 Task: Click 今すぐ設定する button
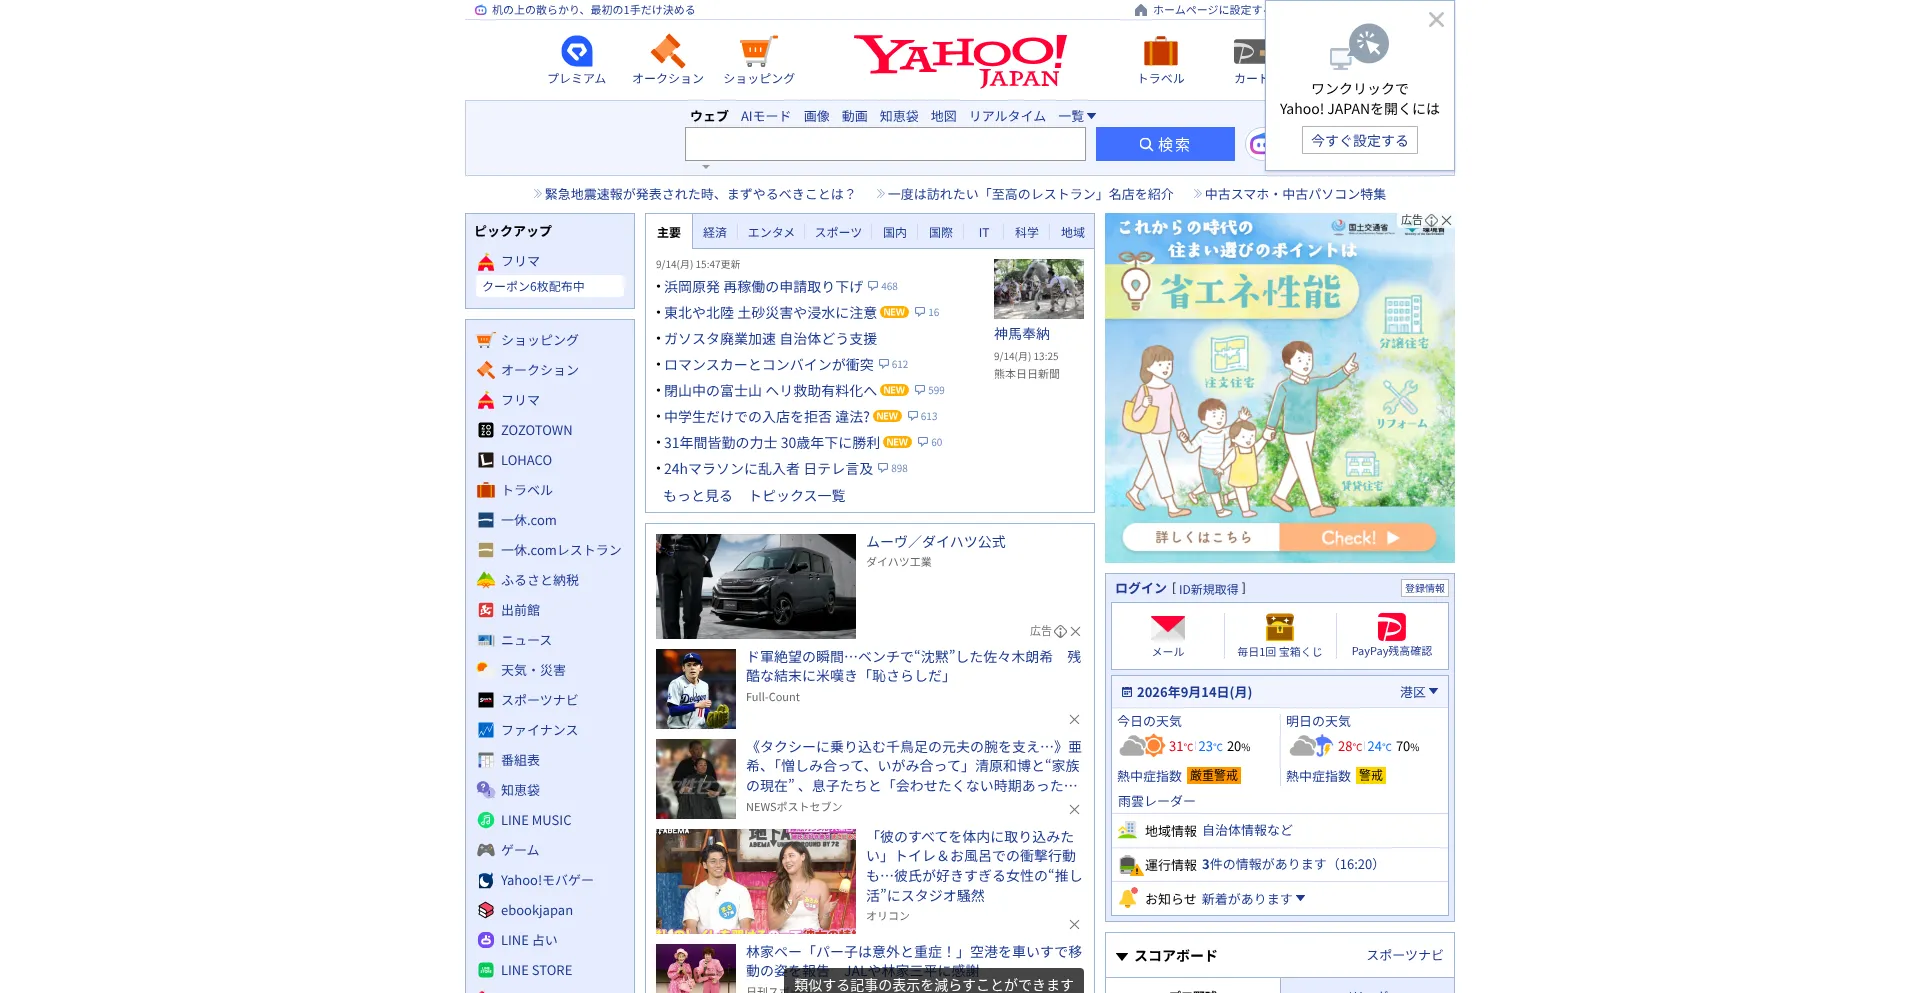point(1359,140)
